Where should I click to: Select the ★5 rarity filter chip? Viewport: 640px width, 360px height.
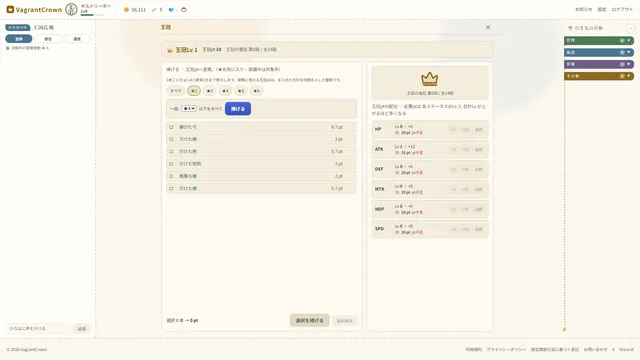click(241, 91)
